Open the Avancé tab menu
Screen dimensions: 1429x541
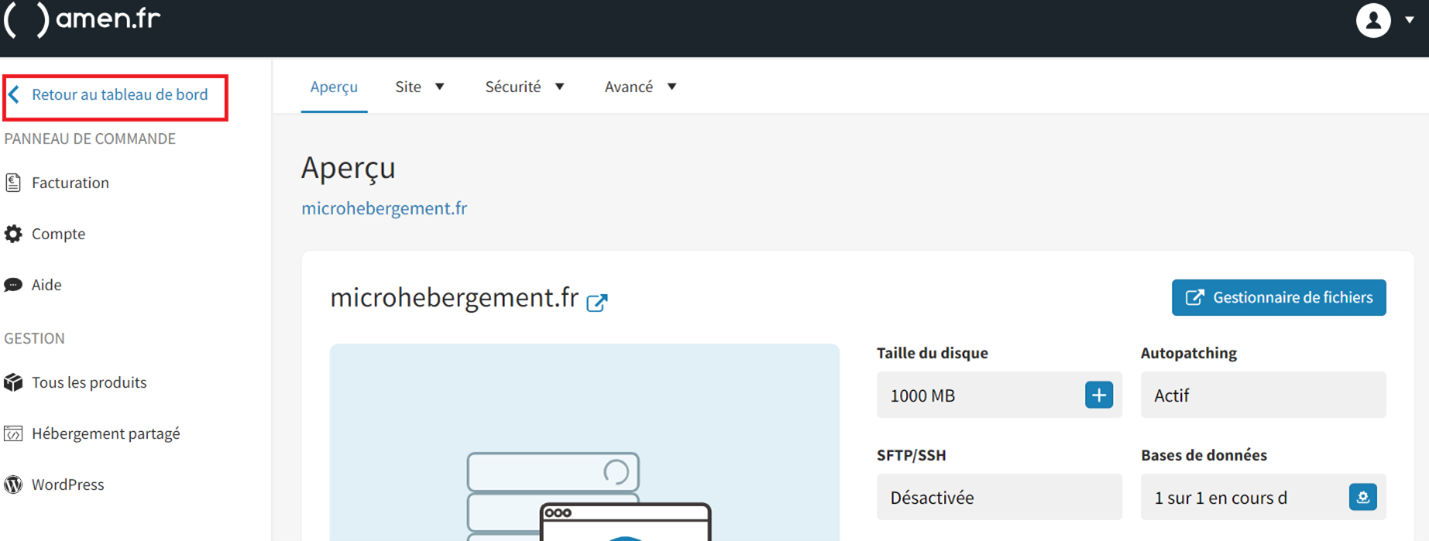(x=629, y=87)
